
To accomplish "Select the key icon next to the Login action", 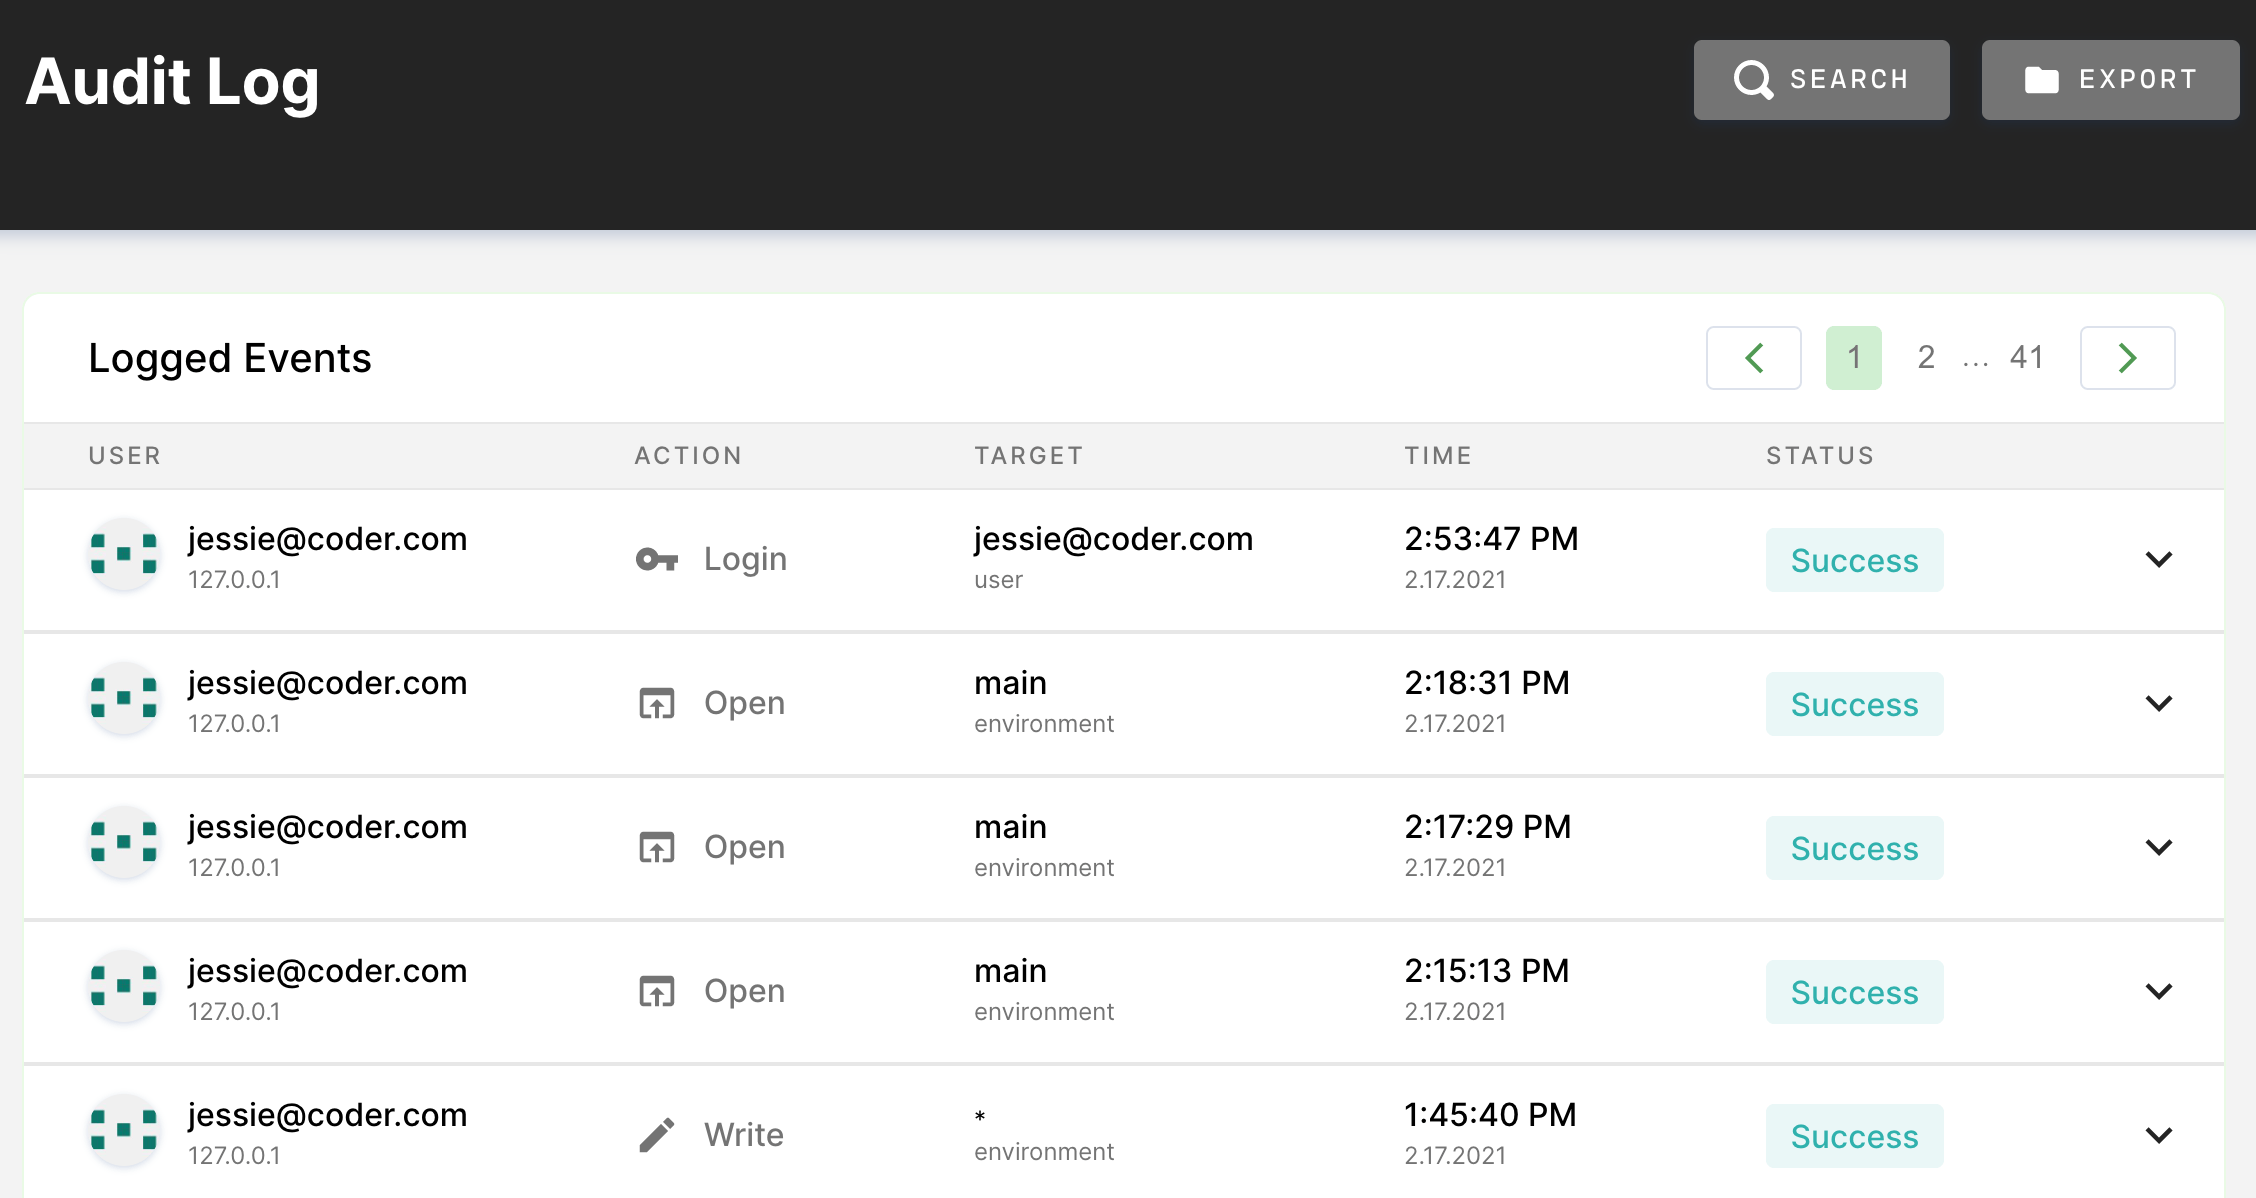I will coord(657,559).
